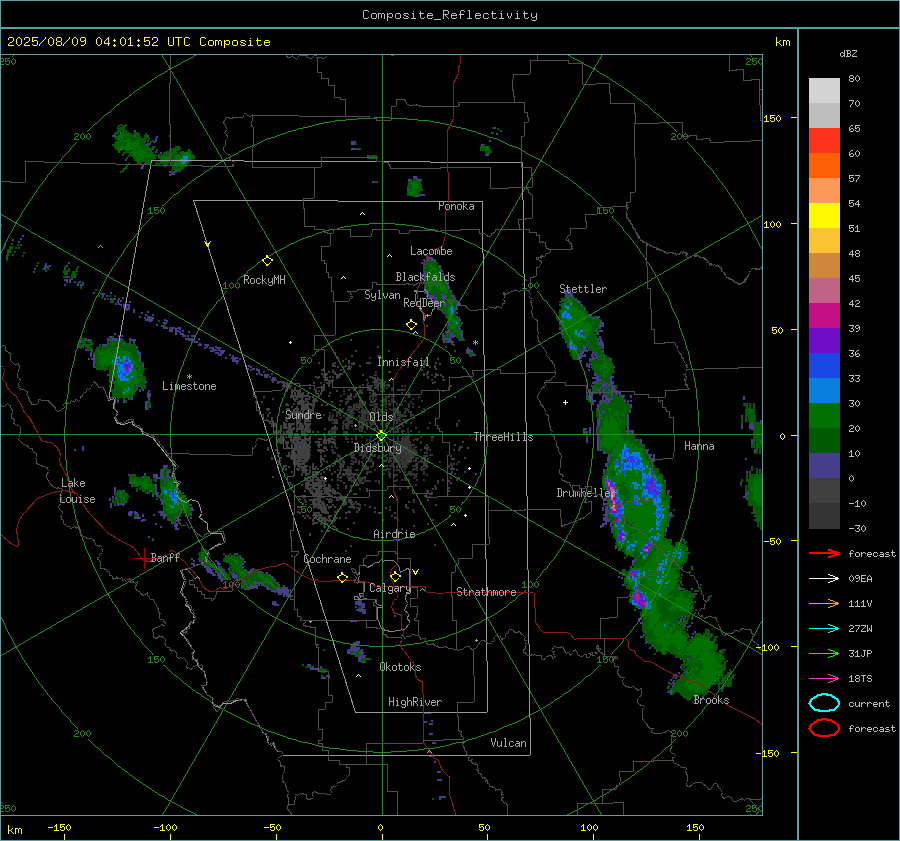
Task: Click the yellow diamond marker near RockyMH
Action: (x=267, y=261)
